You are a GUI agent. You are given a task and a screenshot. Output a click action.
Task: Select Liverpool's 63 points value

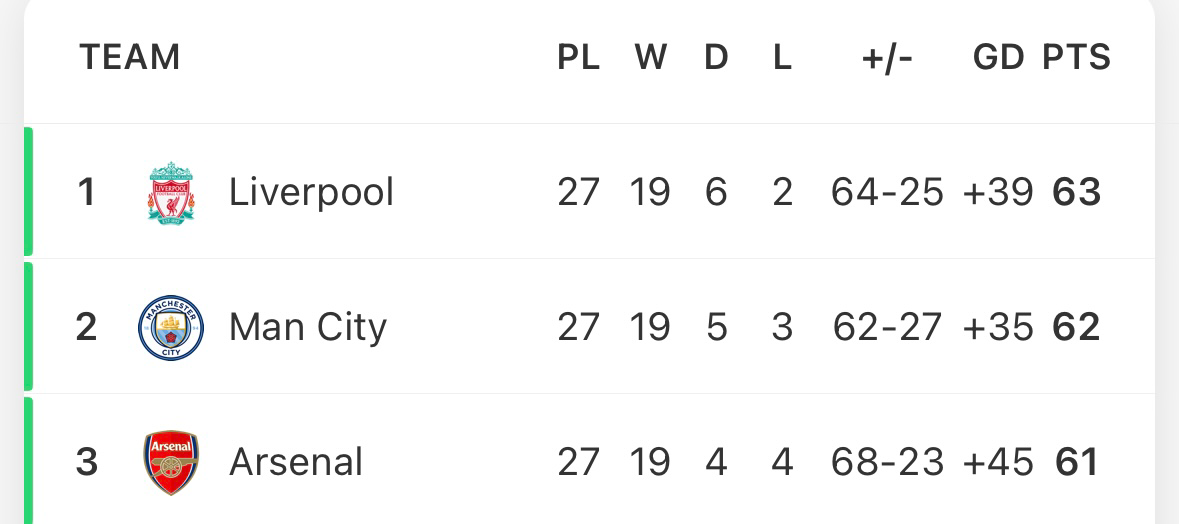click(x=1077, y=192)
